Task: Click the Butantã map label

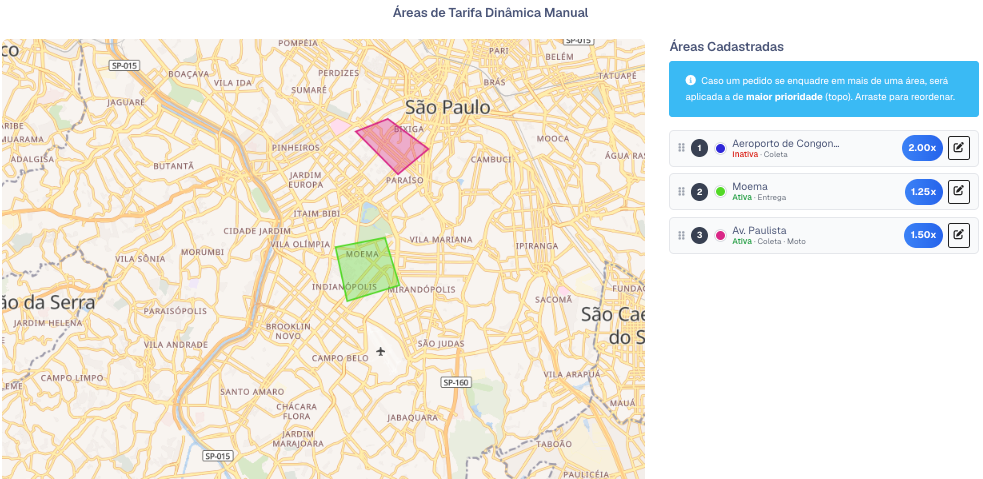Action: click(x=174, y=166)
